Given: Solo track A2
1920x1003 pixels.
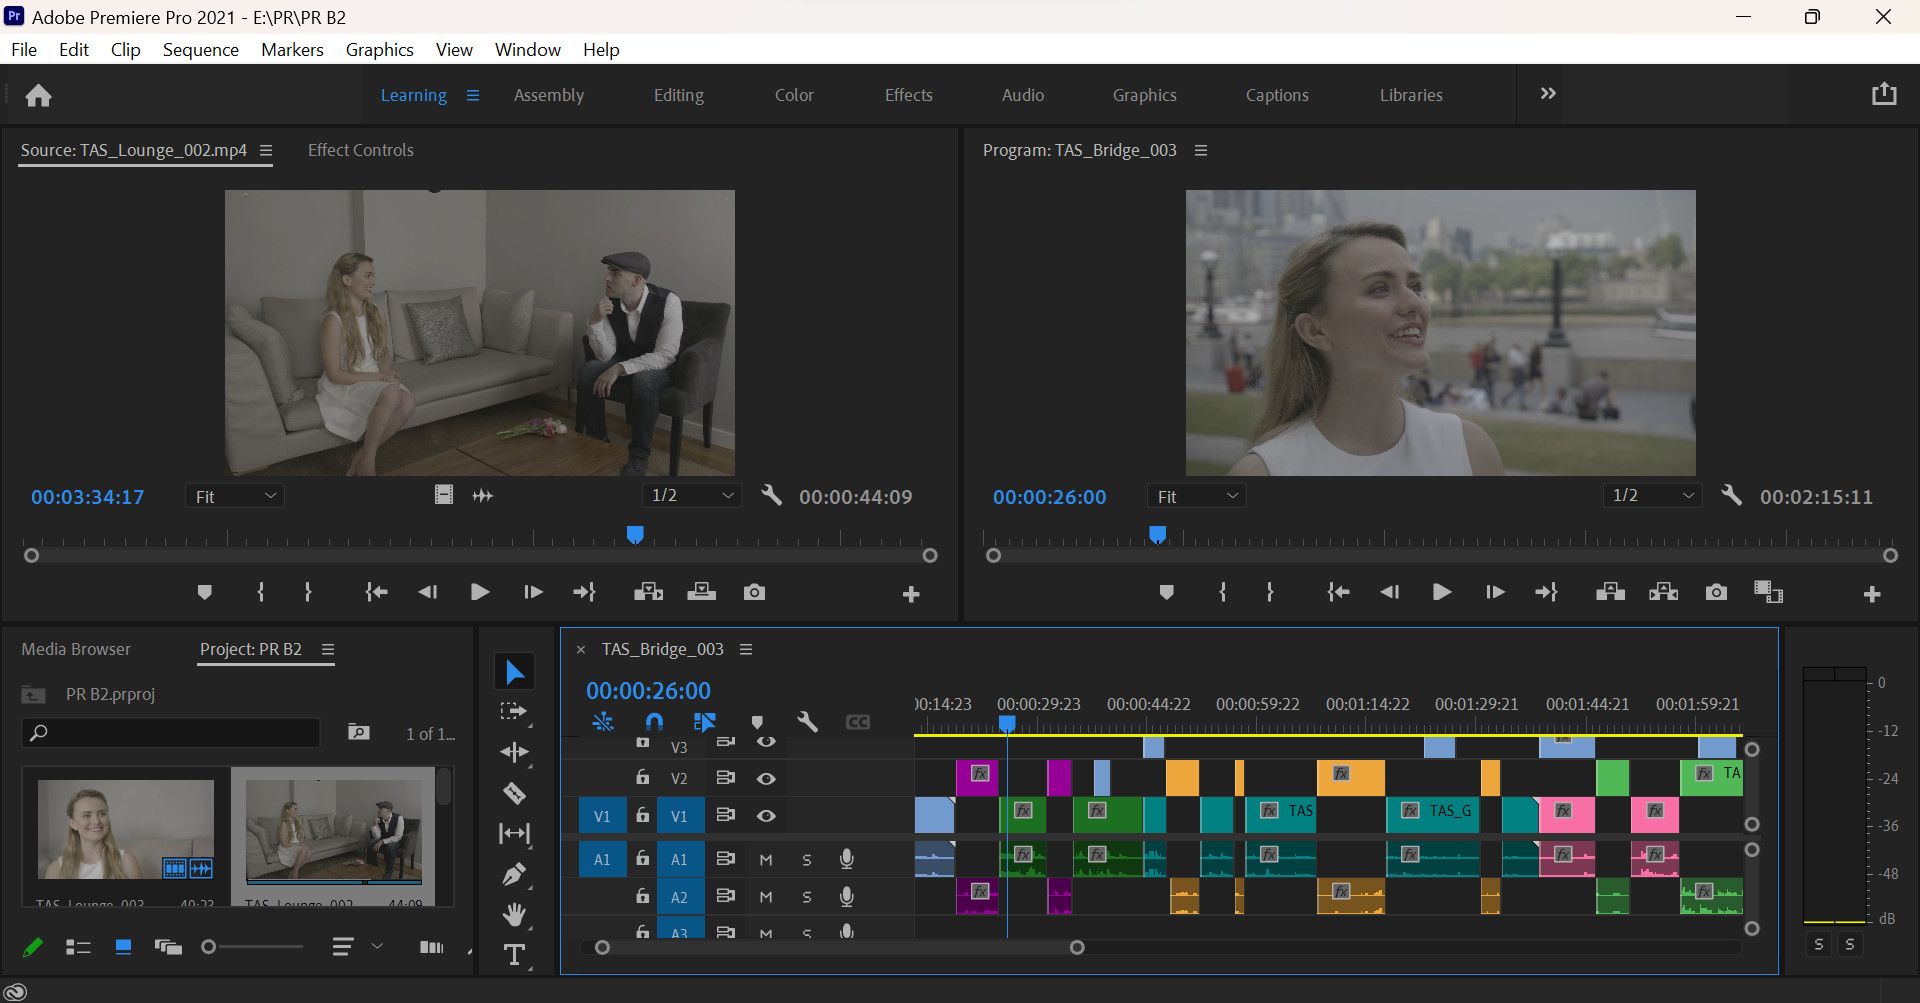Looking at the screenshot, I should click(x=807, y=897).
